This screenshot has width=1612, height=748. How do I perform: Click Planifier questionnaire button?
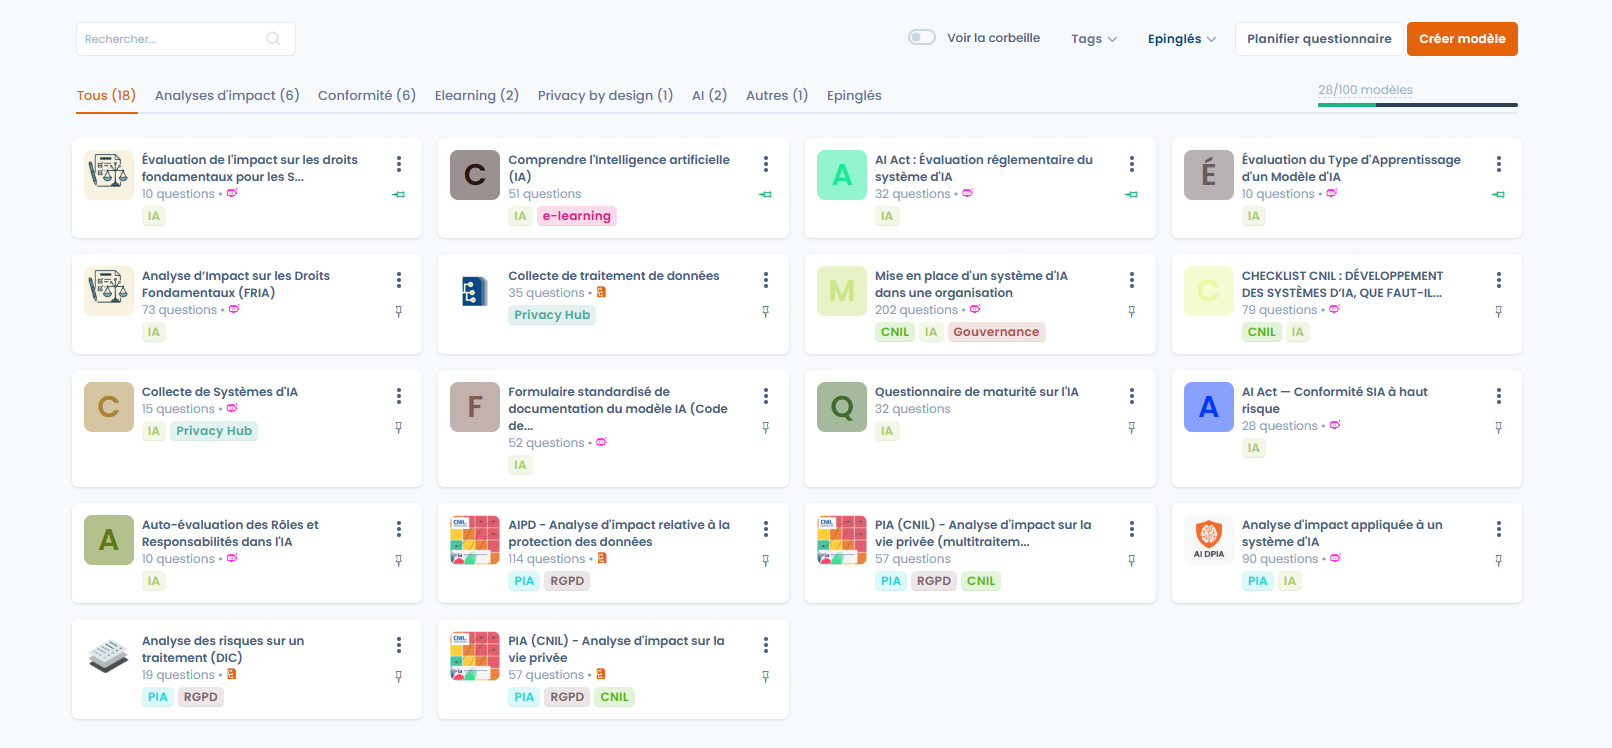coord(1318,39)
